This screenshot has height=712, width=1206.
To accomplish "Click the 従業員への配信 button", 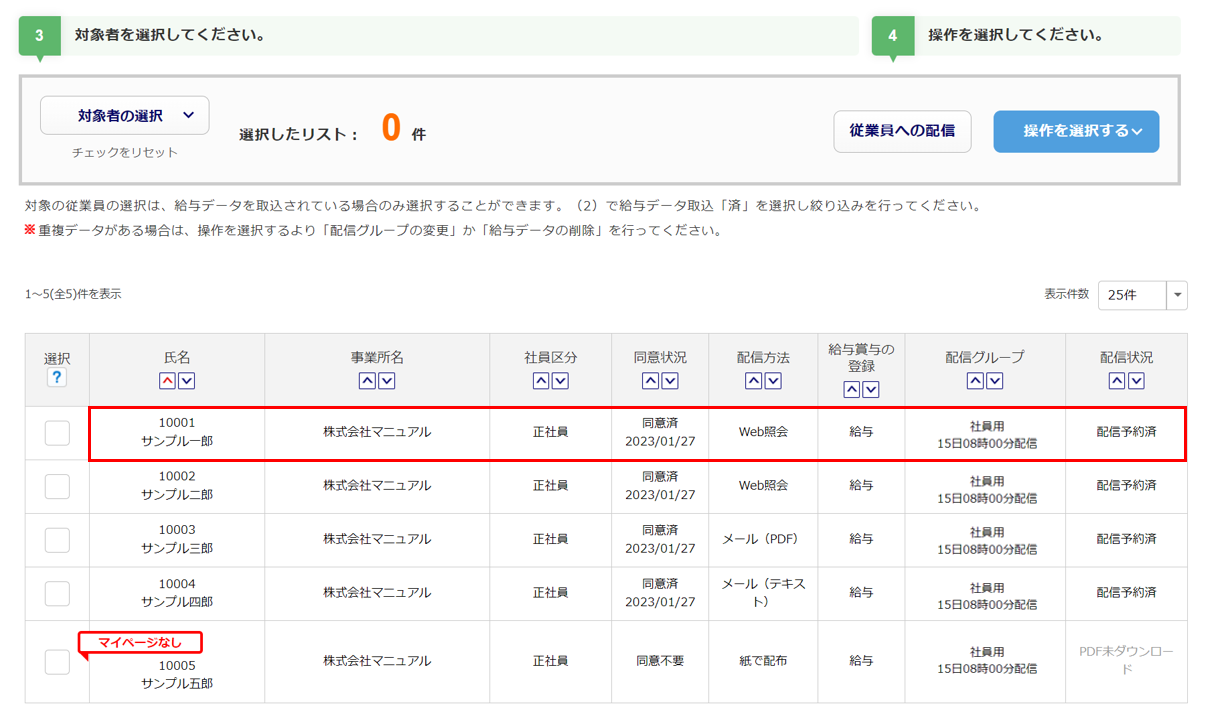I will [x=902, y=131].
